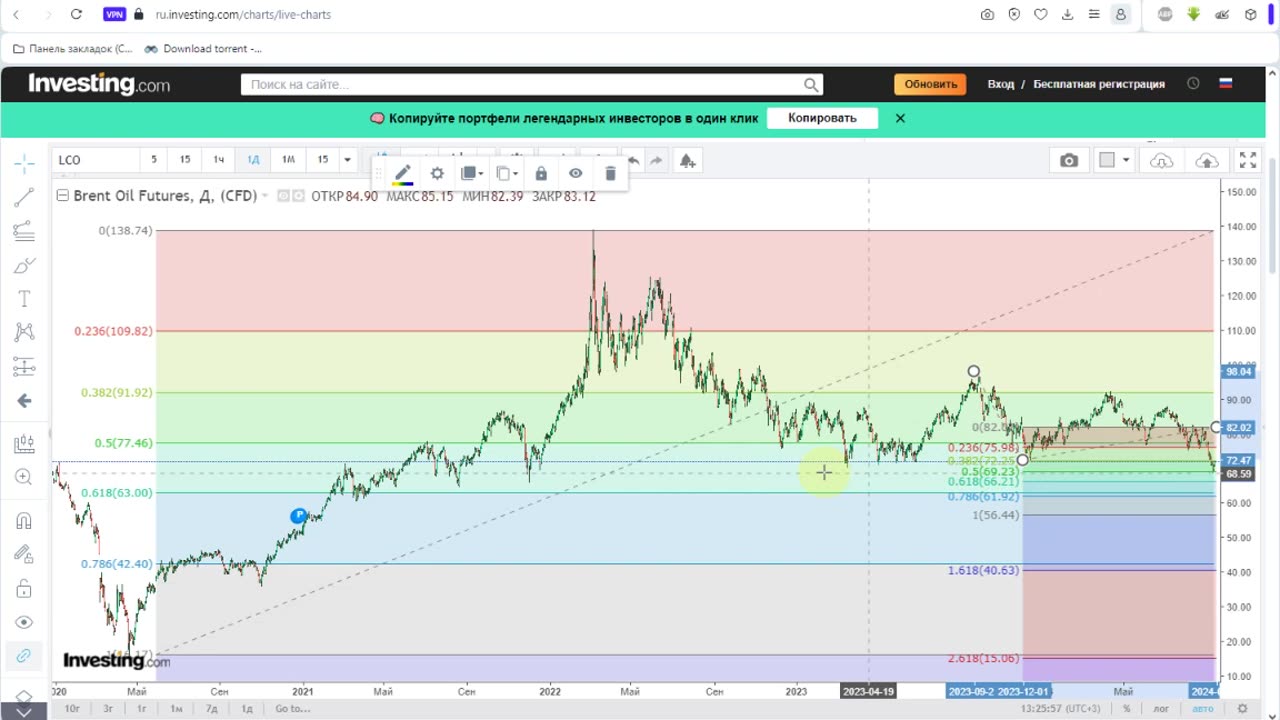Expand the timeframe dropdown arrow
The image size is (1280, 720).
point(347,160)
